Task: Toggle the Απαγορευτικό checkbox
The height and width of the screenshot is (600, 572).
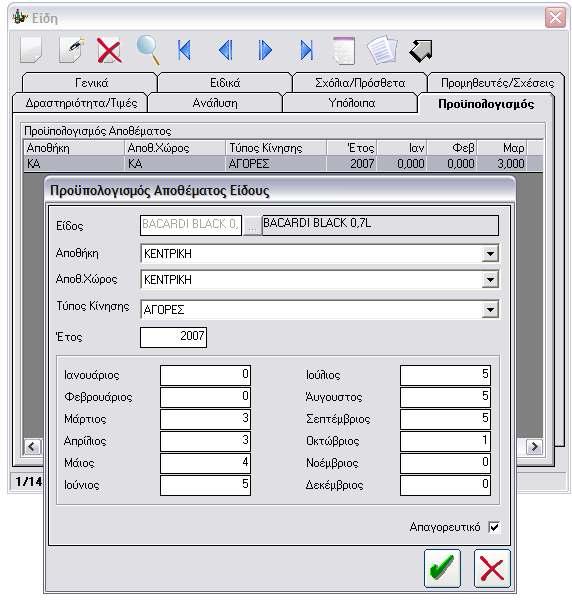Action: click(x=494, y=527)
